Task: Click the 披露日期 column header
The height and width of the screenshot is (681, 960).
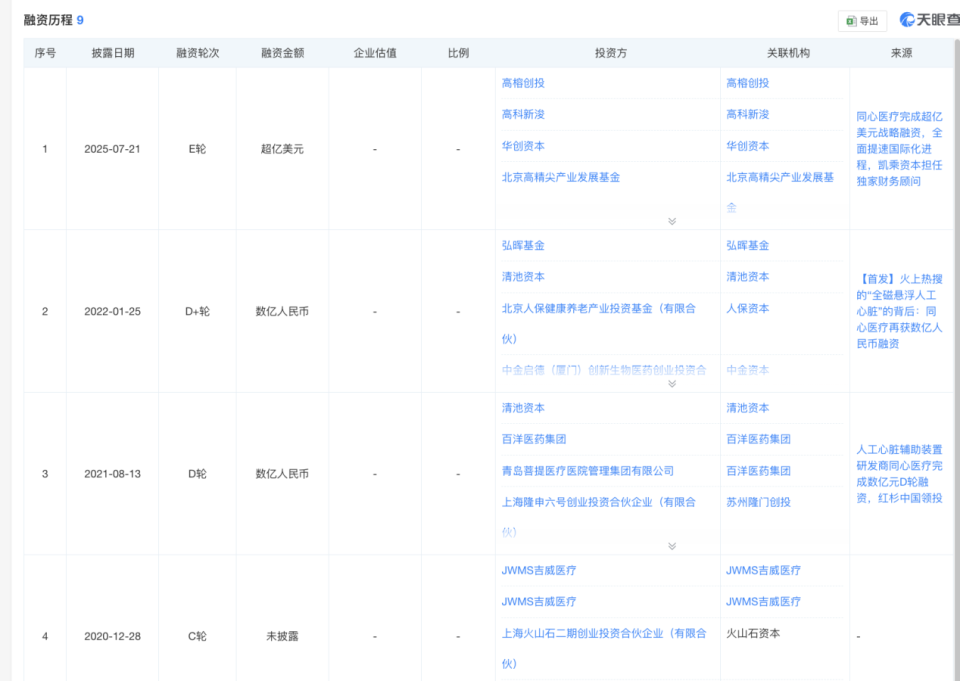Action: 113,53
